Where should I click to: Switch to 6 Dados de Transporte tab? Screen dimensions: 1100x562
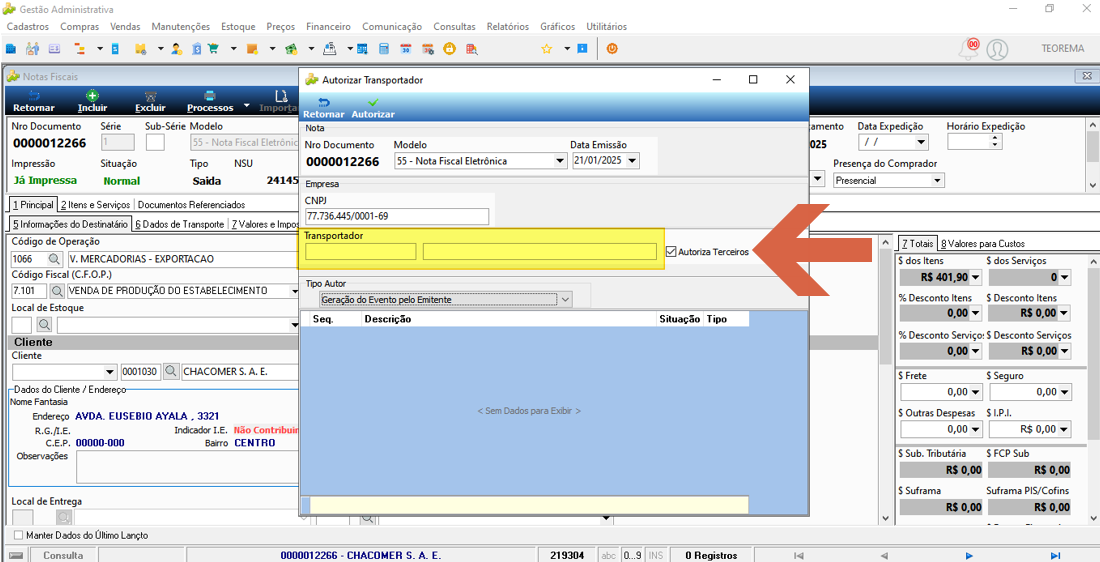(179, 225)
